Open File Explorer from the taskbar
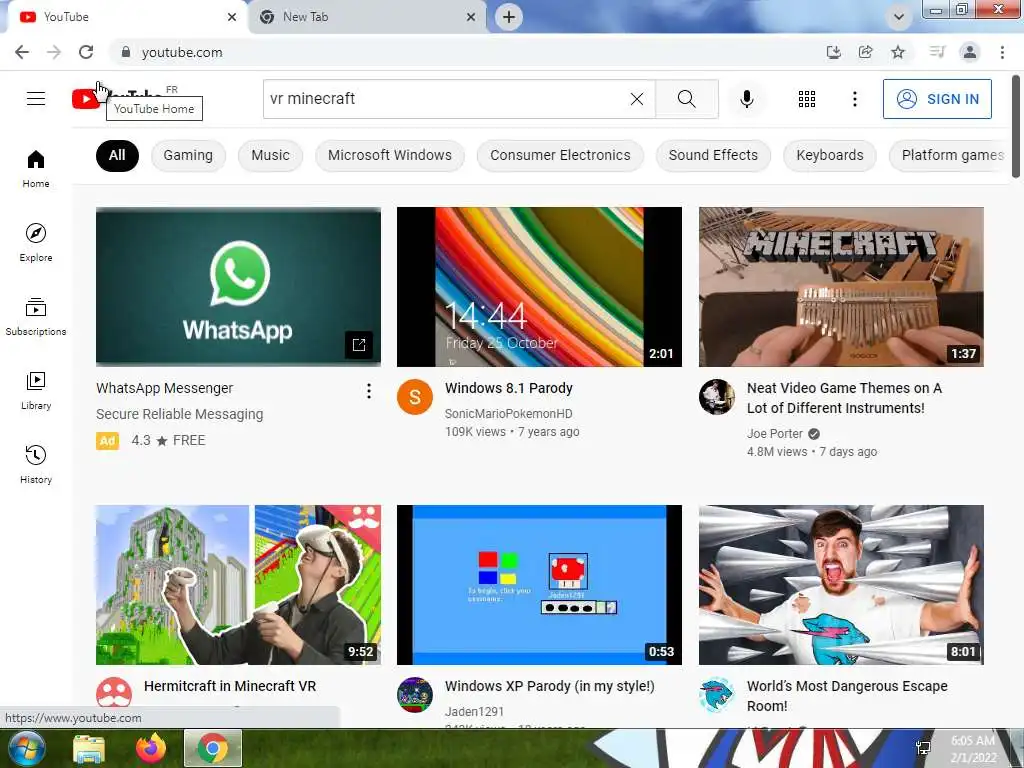1024x768 pixels. 89,748
